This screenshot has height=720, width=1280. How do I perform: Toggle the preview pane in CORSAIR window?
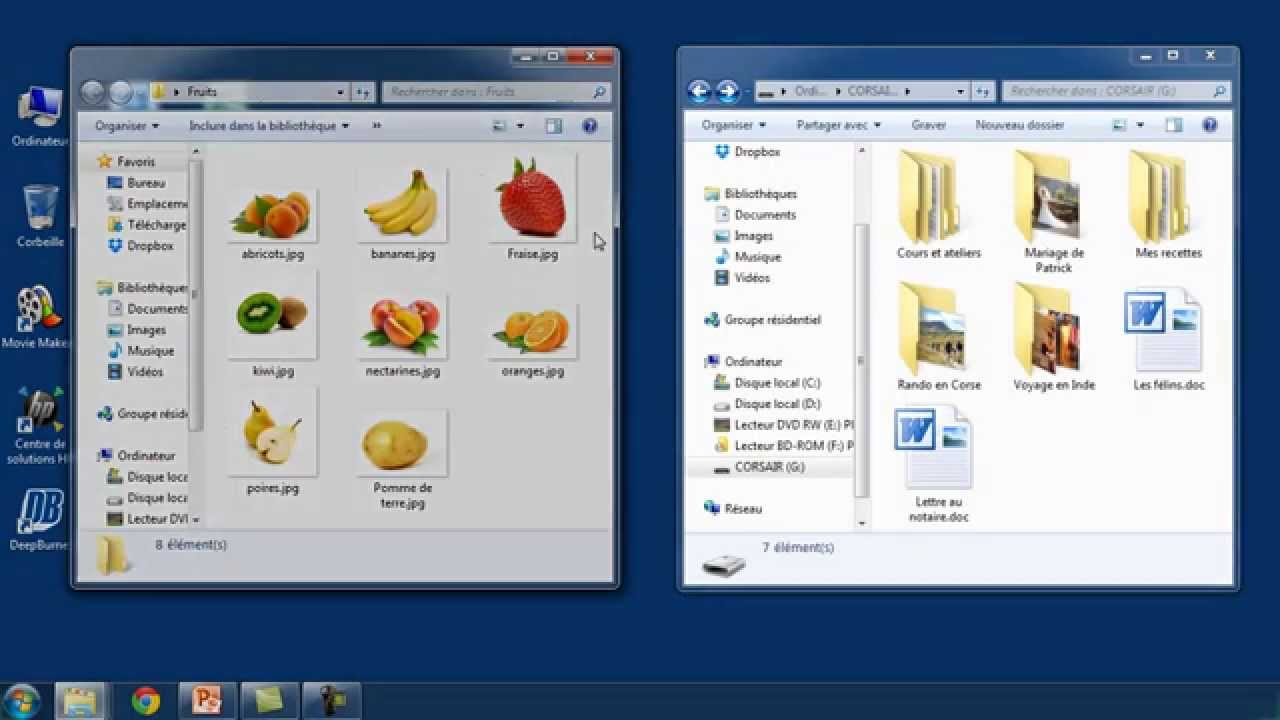tap(1173, 125)
